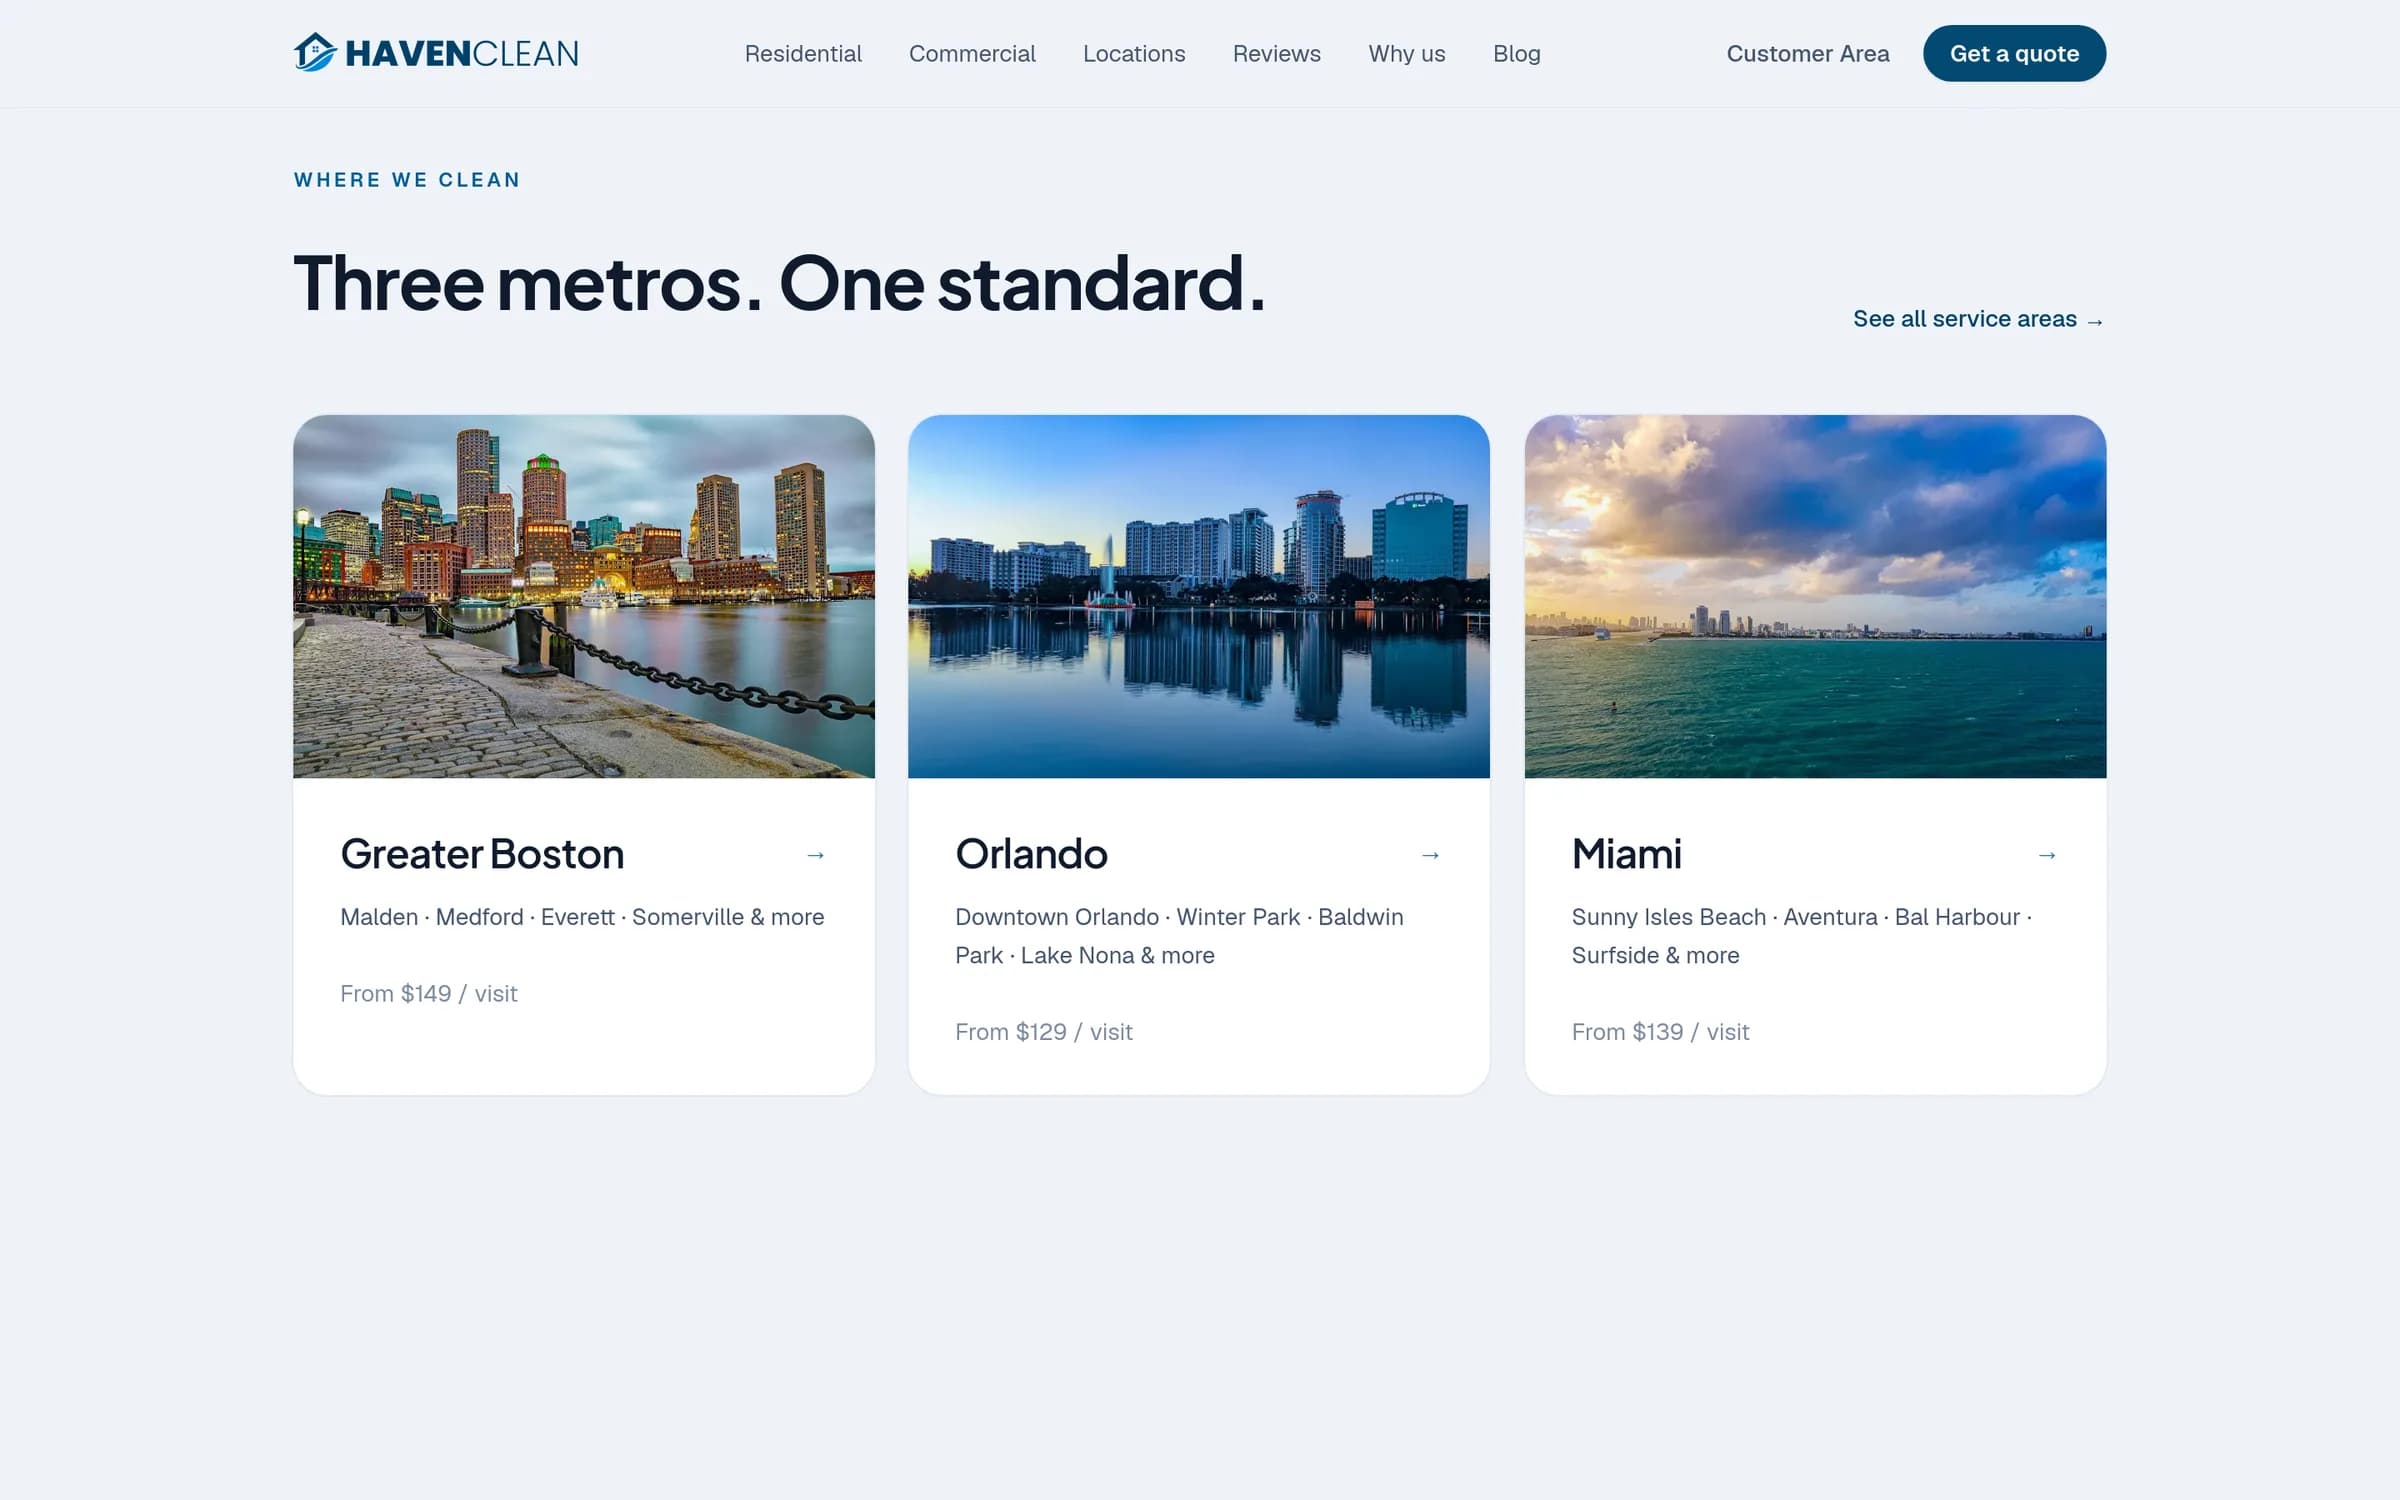The image size is (2400, 1500).
Task: Go to Locations in the navigation
Action: tap(1134, 54)
